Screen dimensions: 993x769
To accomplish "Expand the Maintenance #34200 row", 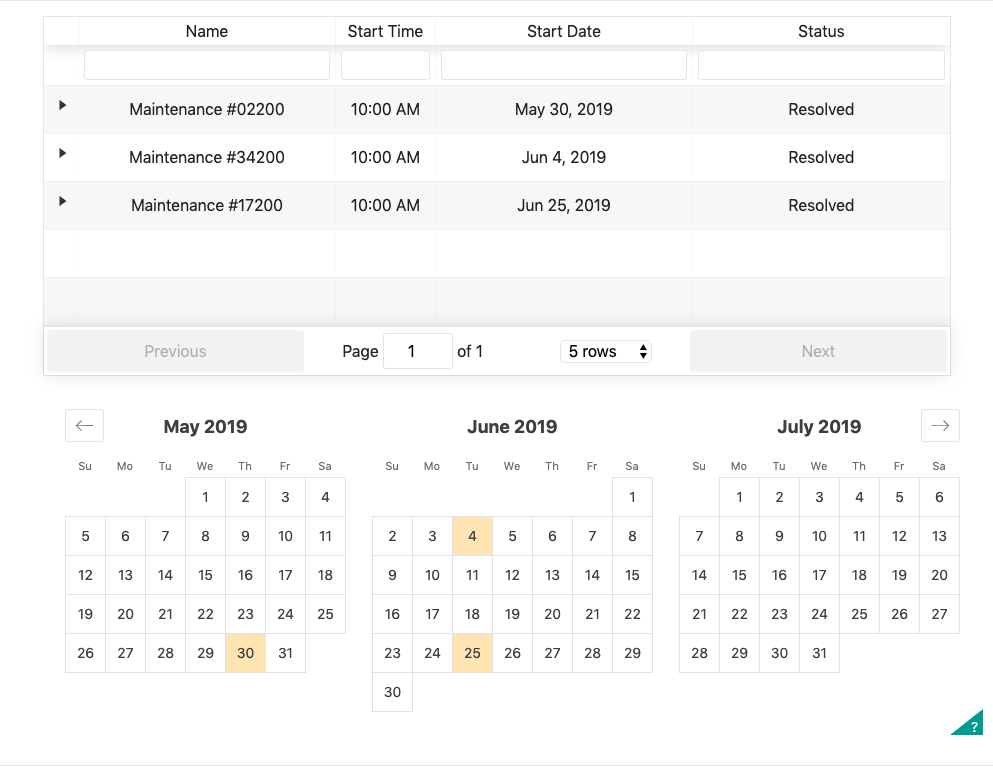I will tap(62, 153).
